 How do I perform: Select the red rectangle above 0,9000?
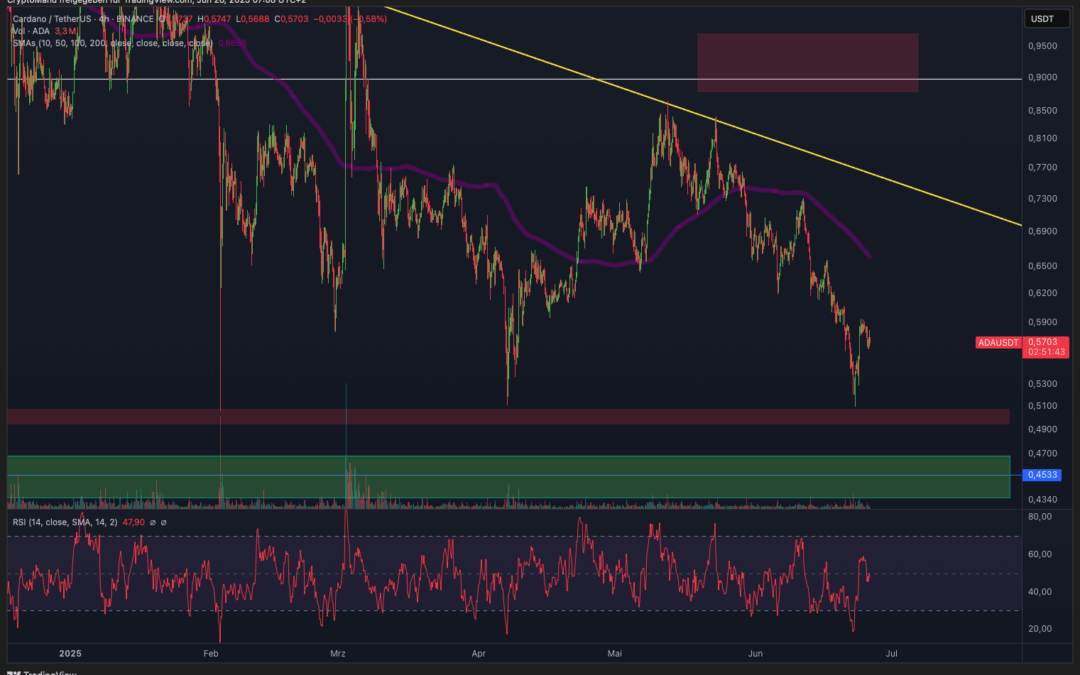pyautogui.click(x=807, y=63)
